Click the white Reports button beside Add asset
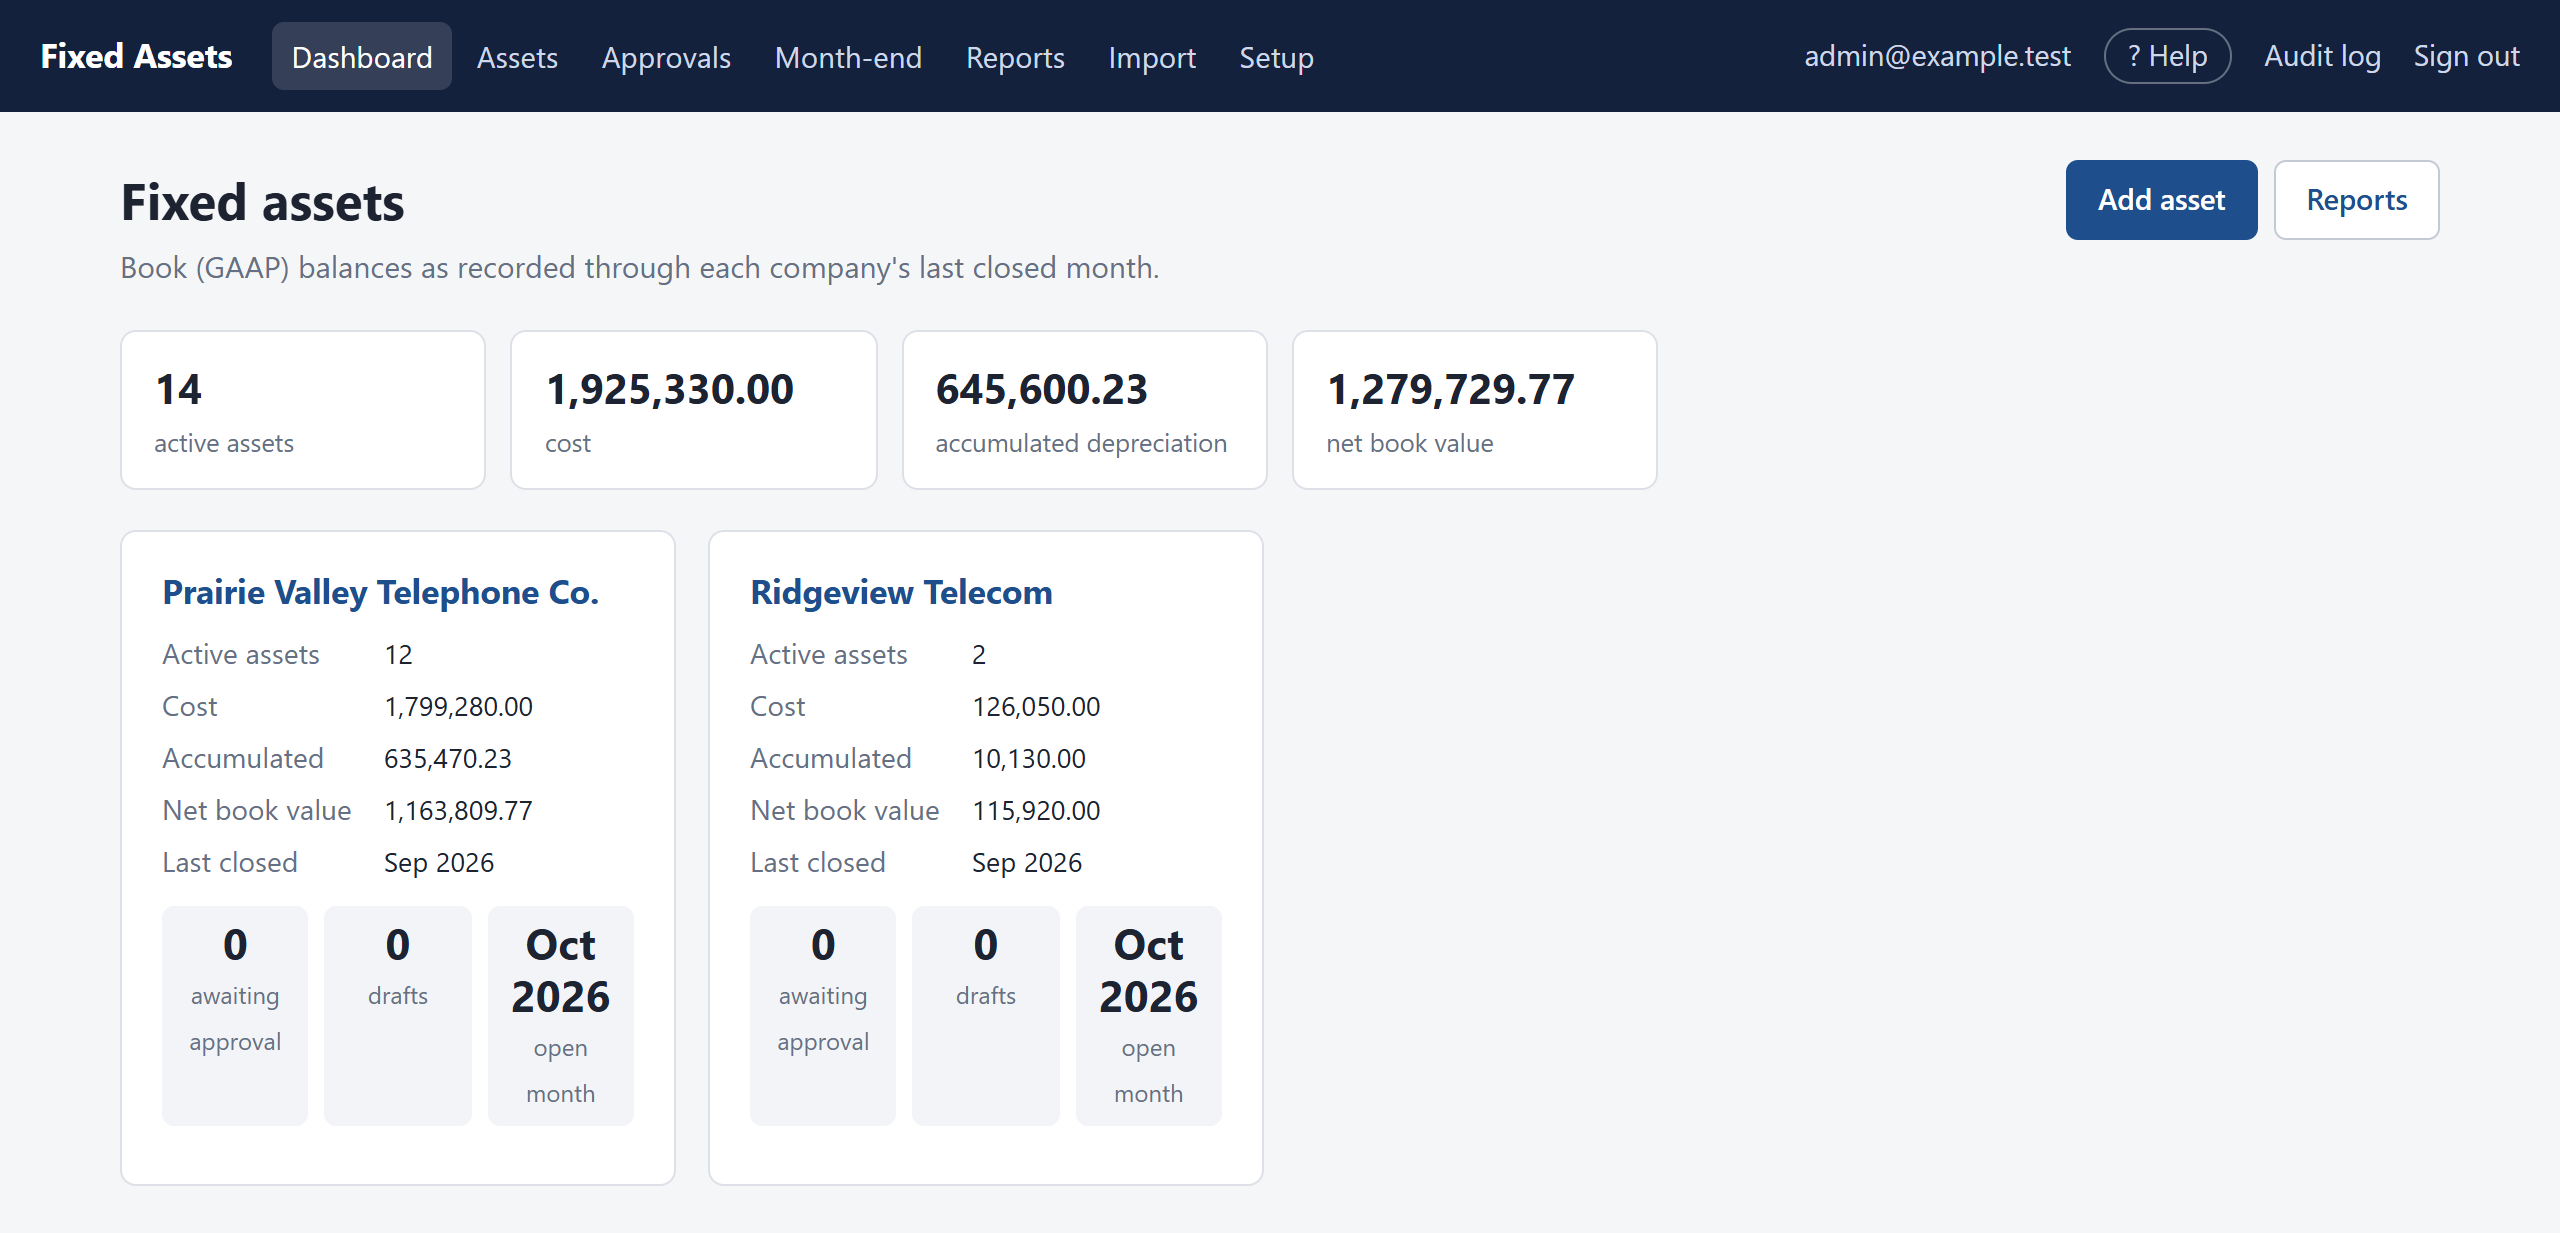 [x=2356, y=200]
